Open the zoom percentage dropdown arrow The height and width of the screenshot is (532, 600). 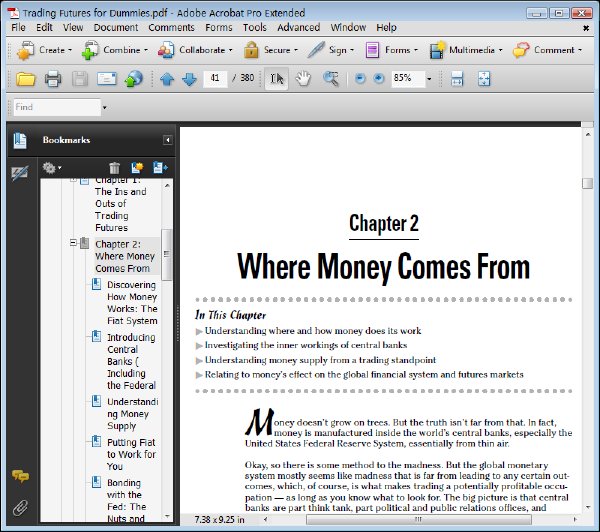(429, 79)
